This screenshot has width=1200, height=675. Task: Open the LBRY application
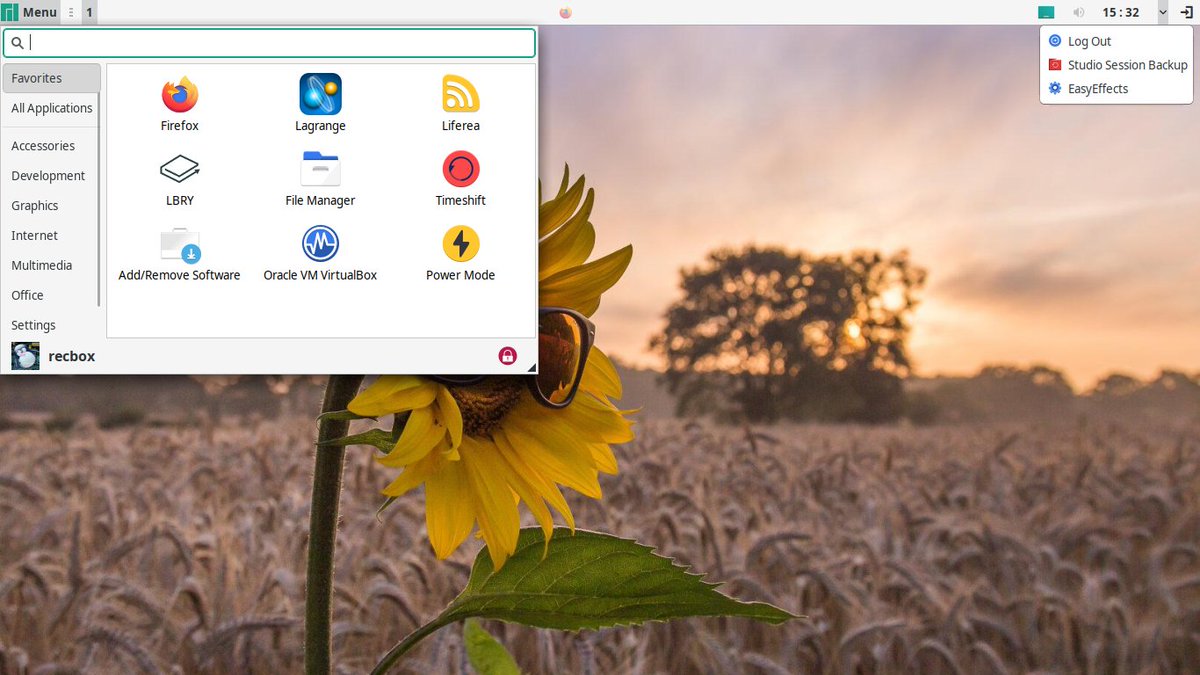(180, 174)
